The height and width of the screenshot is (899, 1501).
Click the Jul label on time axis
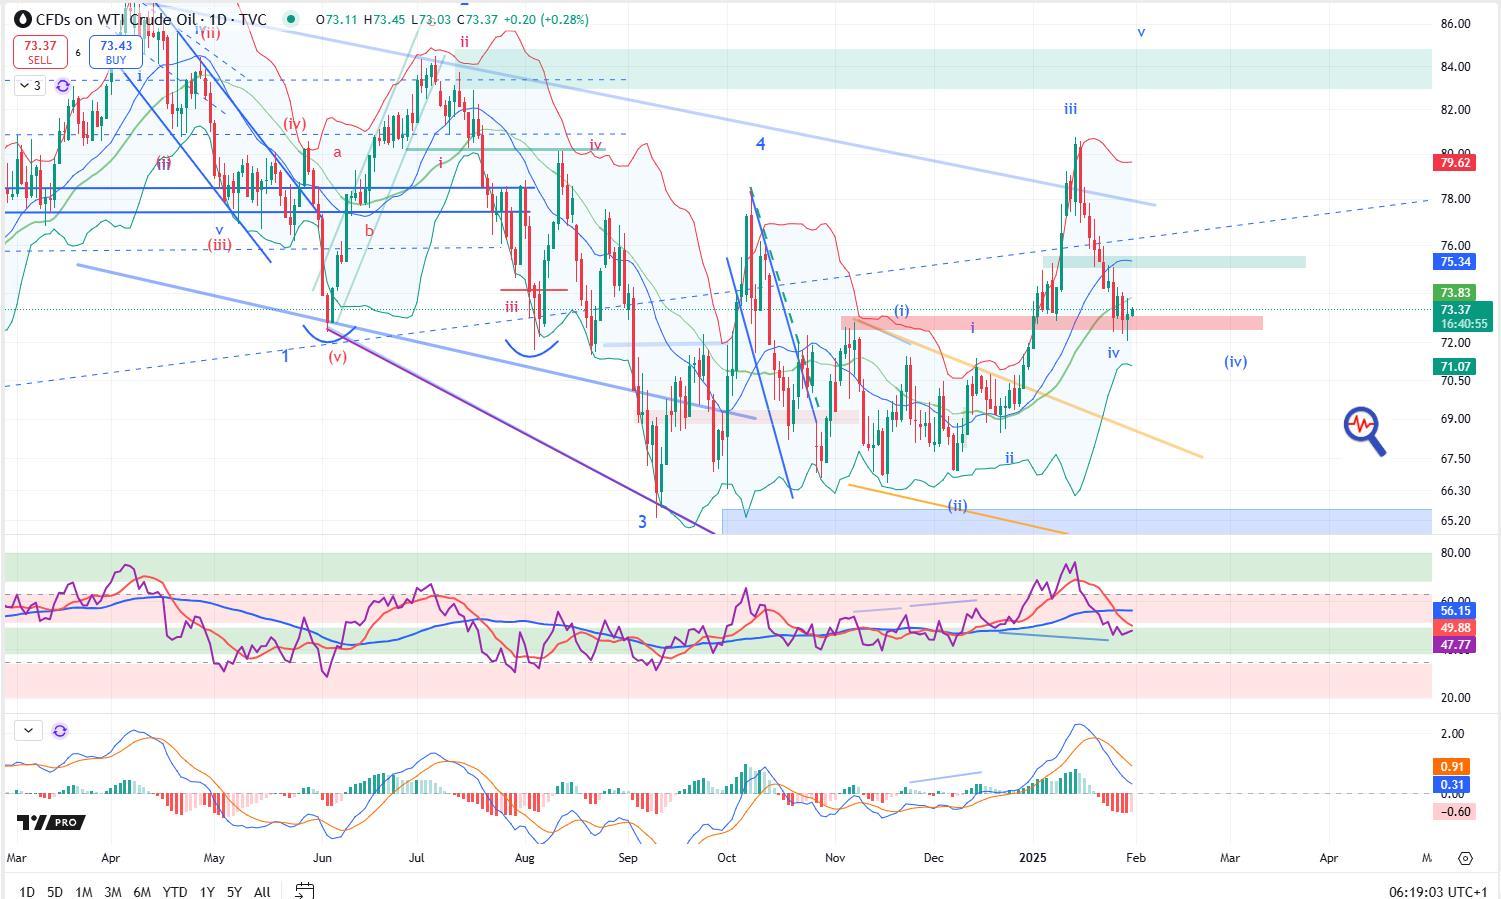point(416,858)
